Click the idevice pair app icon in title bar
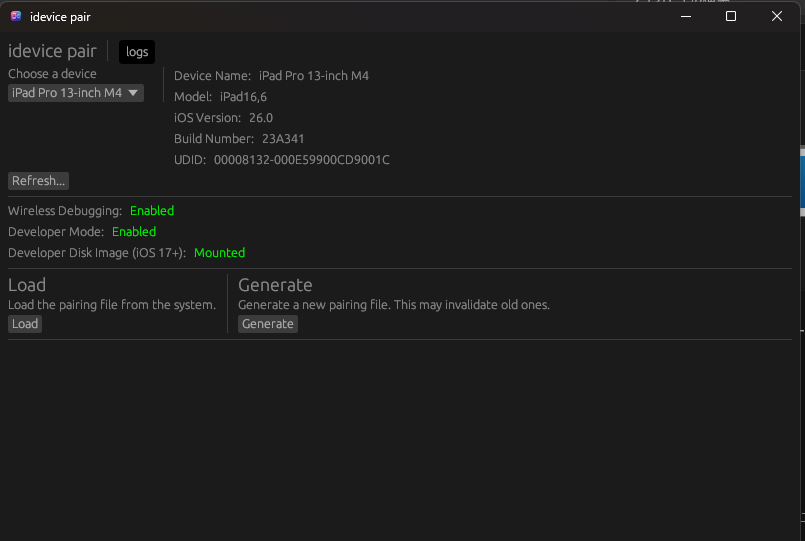This screenshot has width=805, height=541. point(16,16)
